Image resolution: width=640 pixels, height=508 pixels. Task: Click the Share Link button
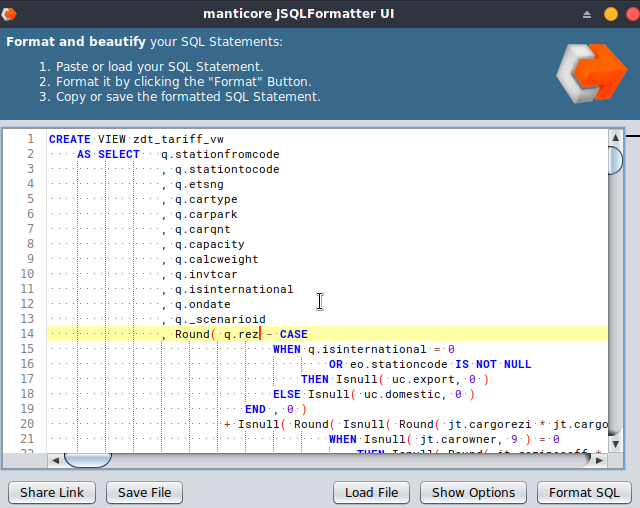52,492
